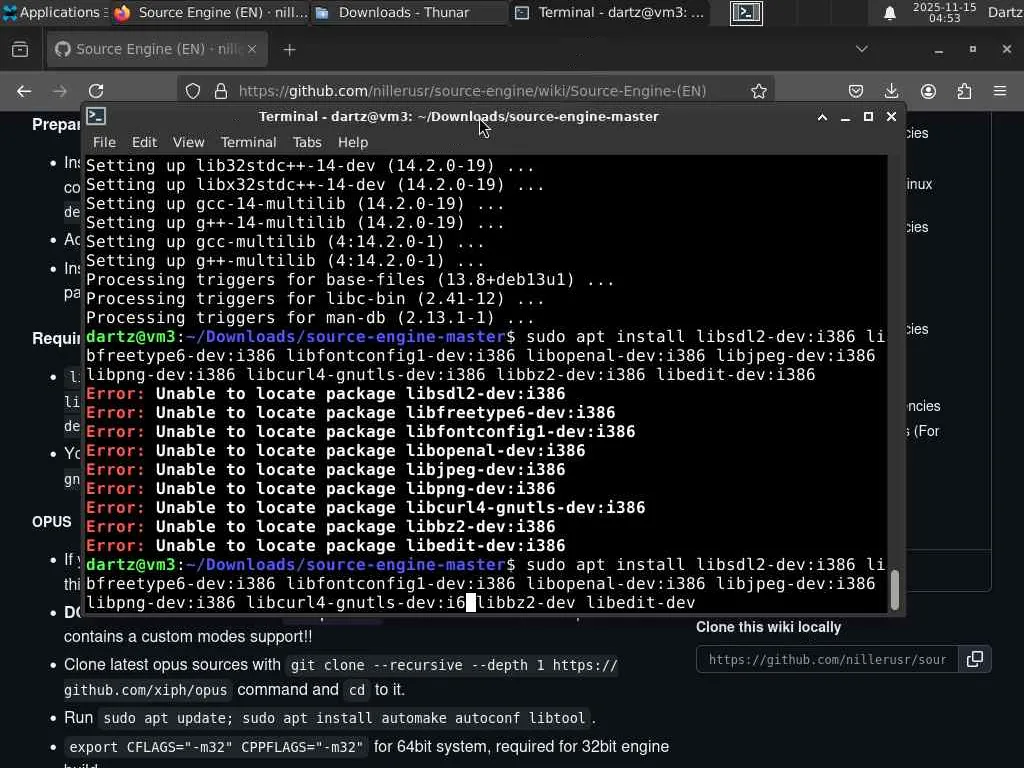1024x768 pixels.
Task: Roll up the terminal window with arrow
Action: pyautogui.click(x=822, y=117)
